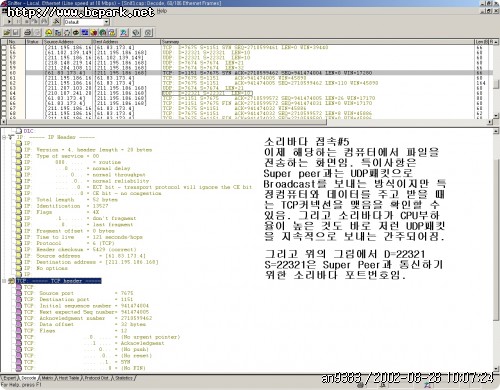This screenshot has height=390, width=500.
Task: Select TCP Destination port 1151 line
Action: click(x=78, y=299)
